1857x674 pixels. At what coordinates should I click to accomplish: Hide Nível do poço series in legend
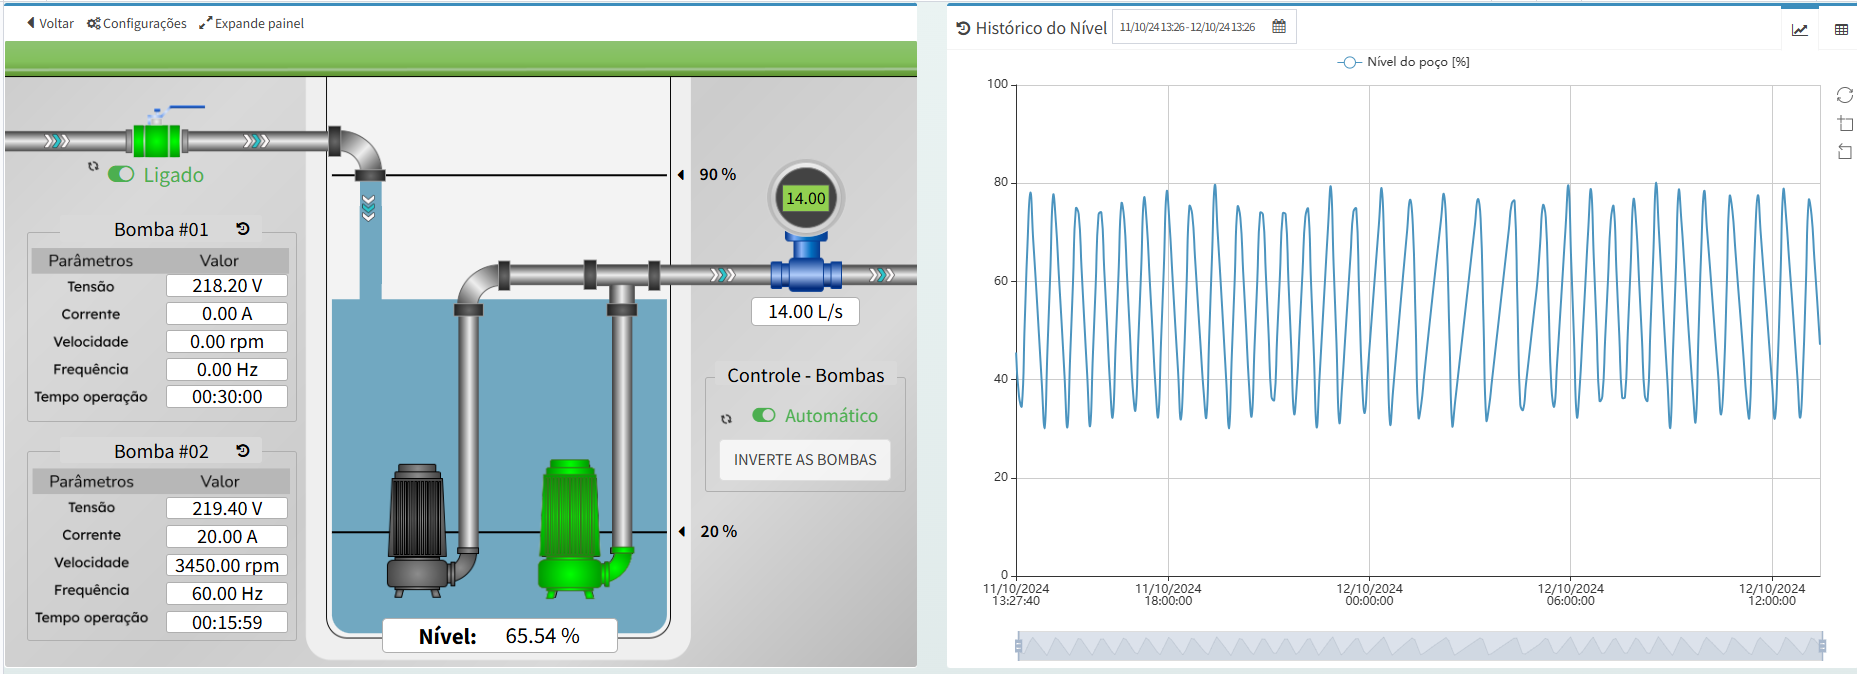1403,62
